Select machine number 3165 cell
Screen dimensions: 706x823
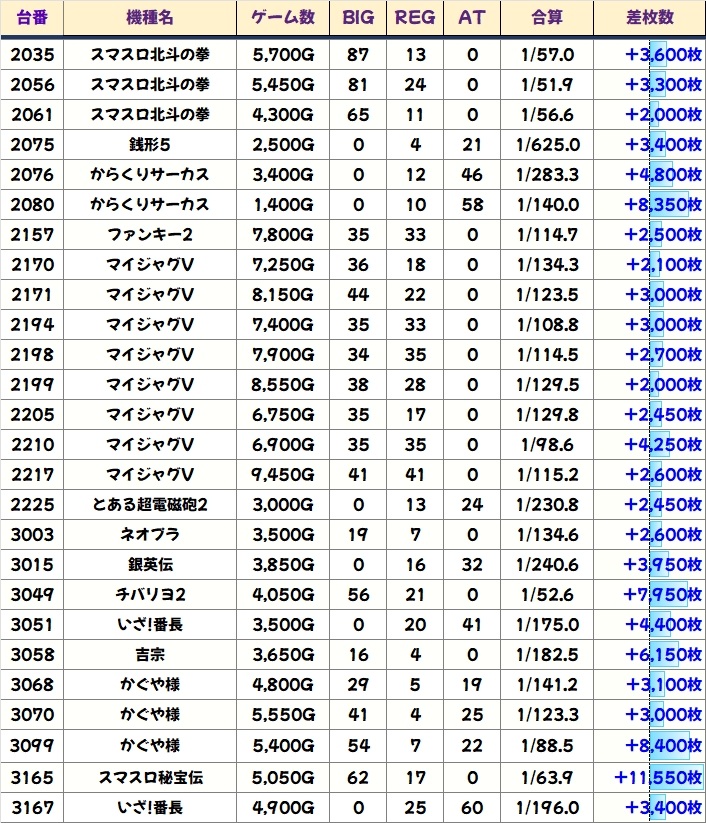(x=32, y=775)
